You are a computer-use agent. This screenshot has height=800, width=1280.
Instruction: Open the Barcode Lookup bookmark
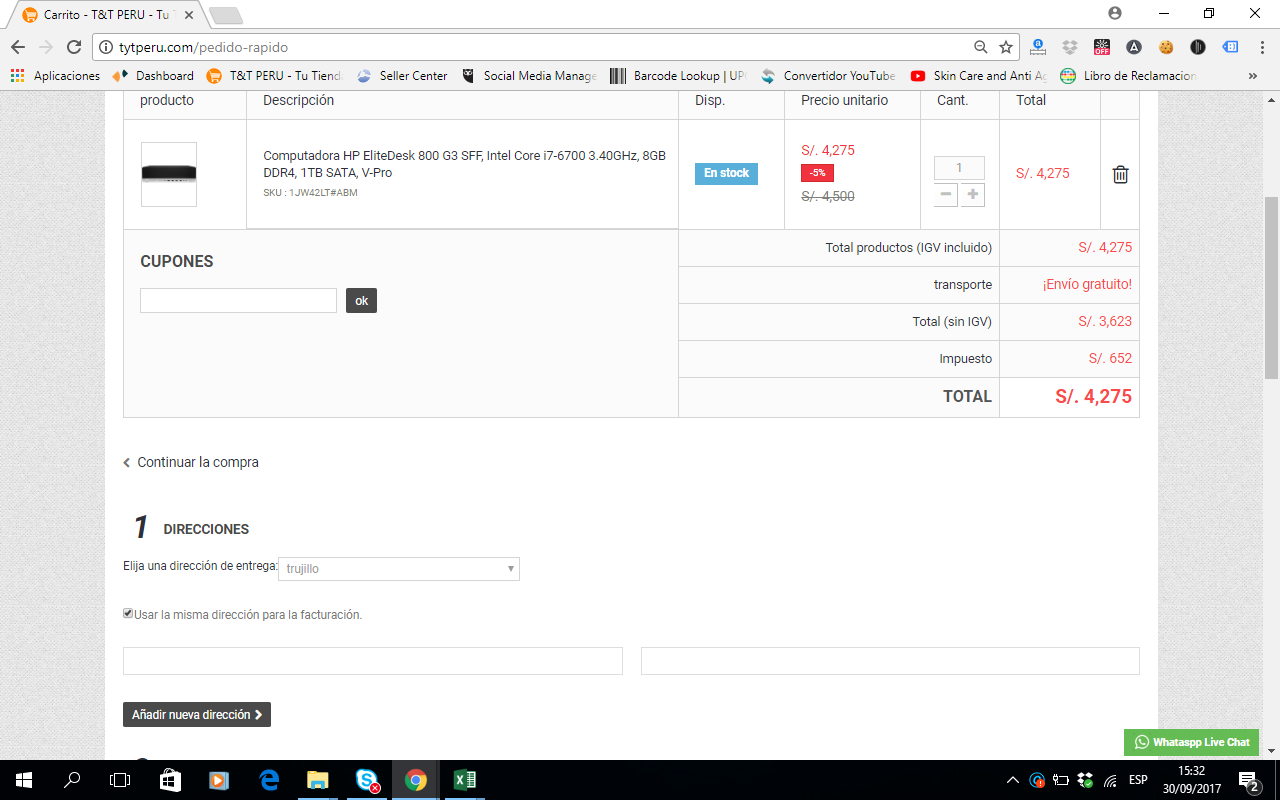pyautogui.click(x=678, y=76)
